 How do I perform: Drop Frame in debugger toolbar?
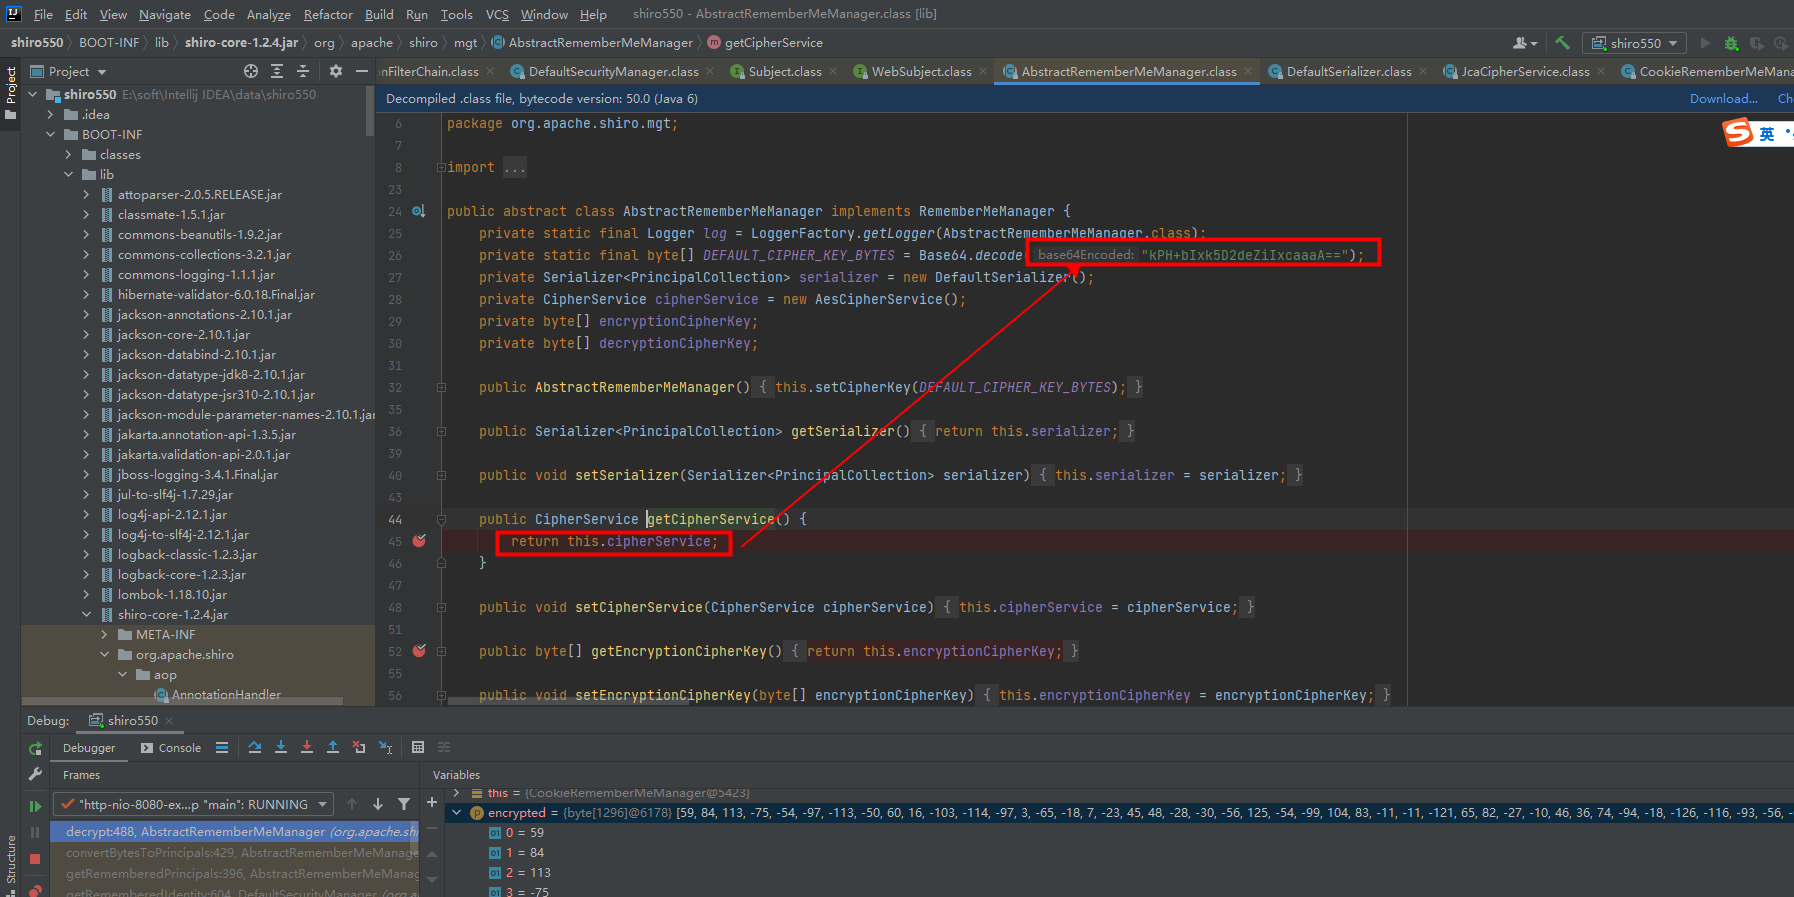coord(359,747)
